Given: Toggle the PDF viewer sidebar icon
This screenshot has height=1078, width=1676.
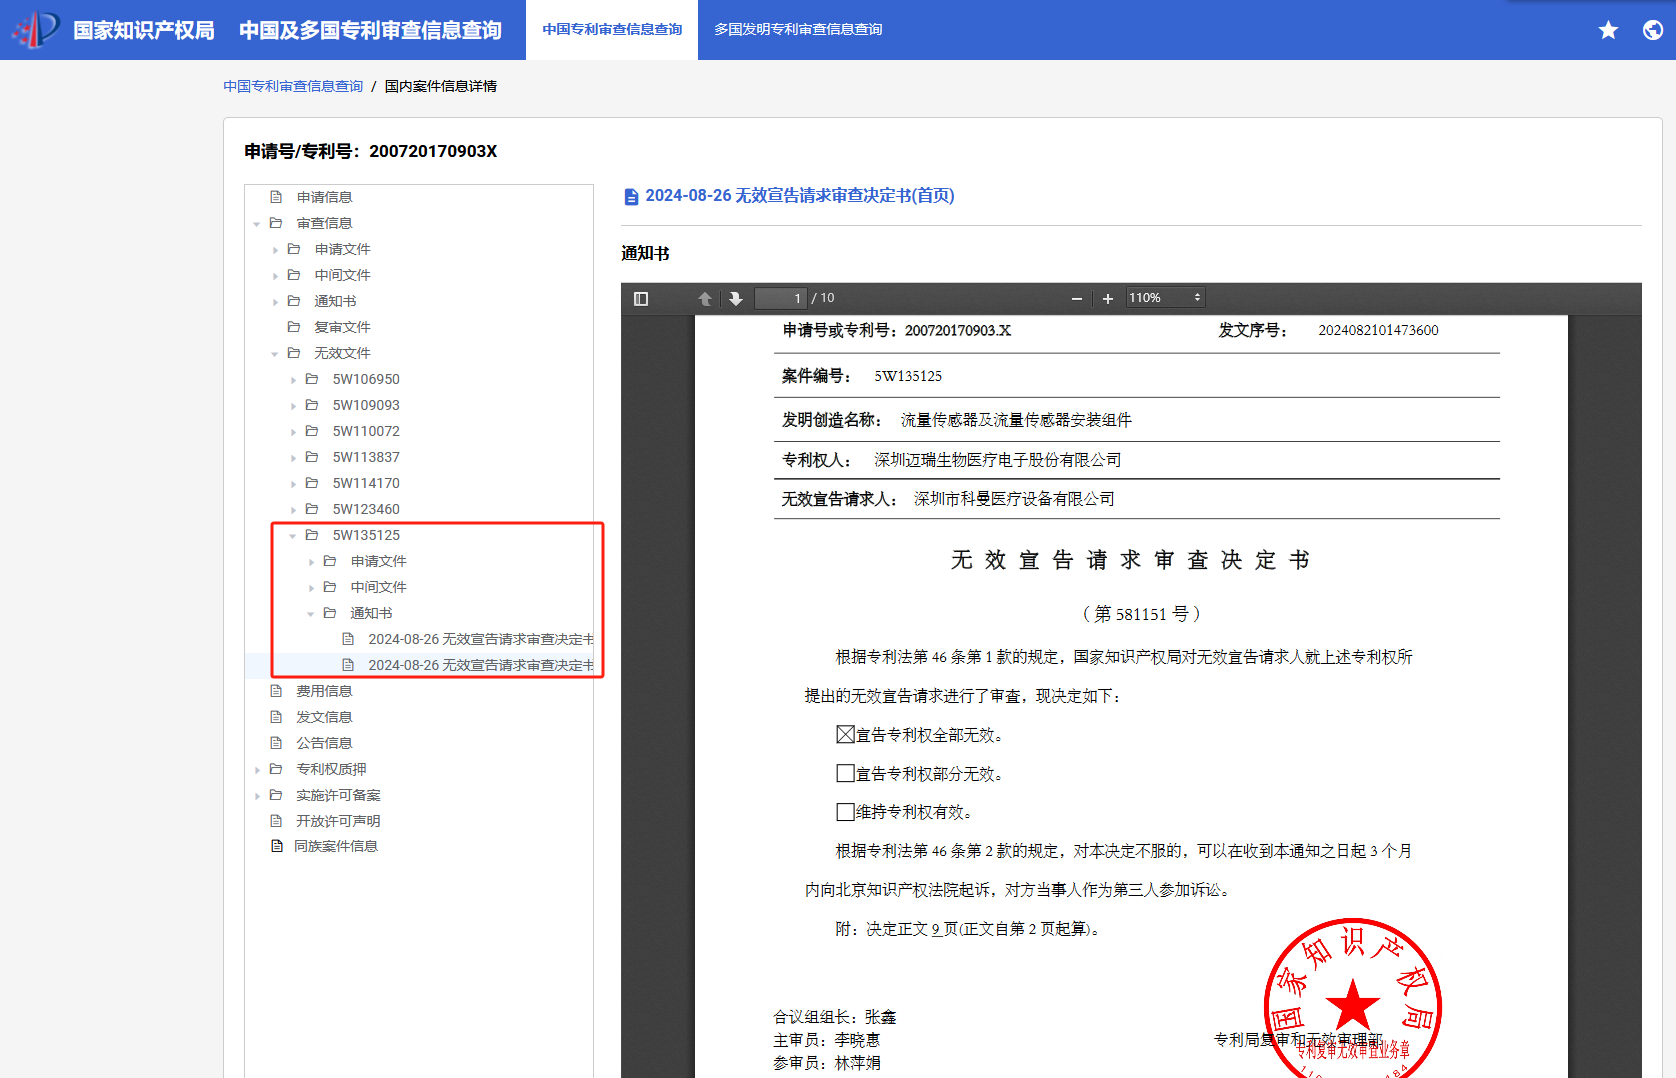Looking at the screenshot, I should pyautogui.click(x=641, y=298).
